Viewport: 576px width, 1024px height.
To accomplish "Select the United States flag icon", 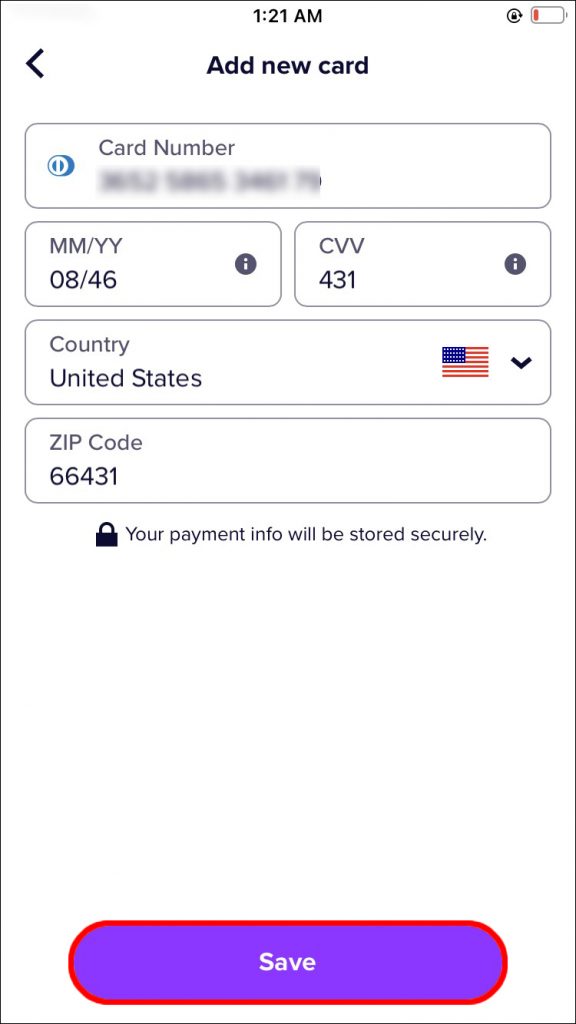I will (465, 362).
